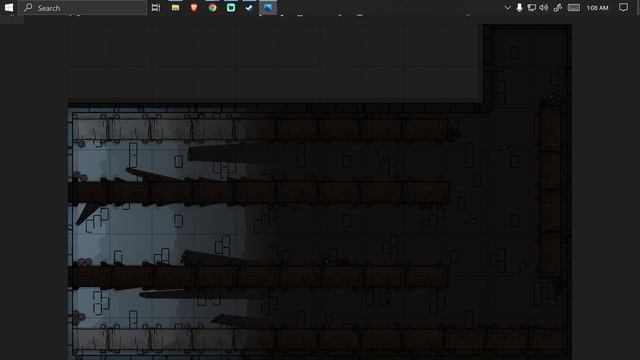This screenshot has width=640, height=360.
Task: Open Google Chrome from the taskbar
Action: coord(212,7)
